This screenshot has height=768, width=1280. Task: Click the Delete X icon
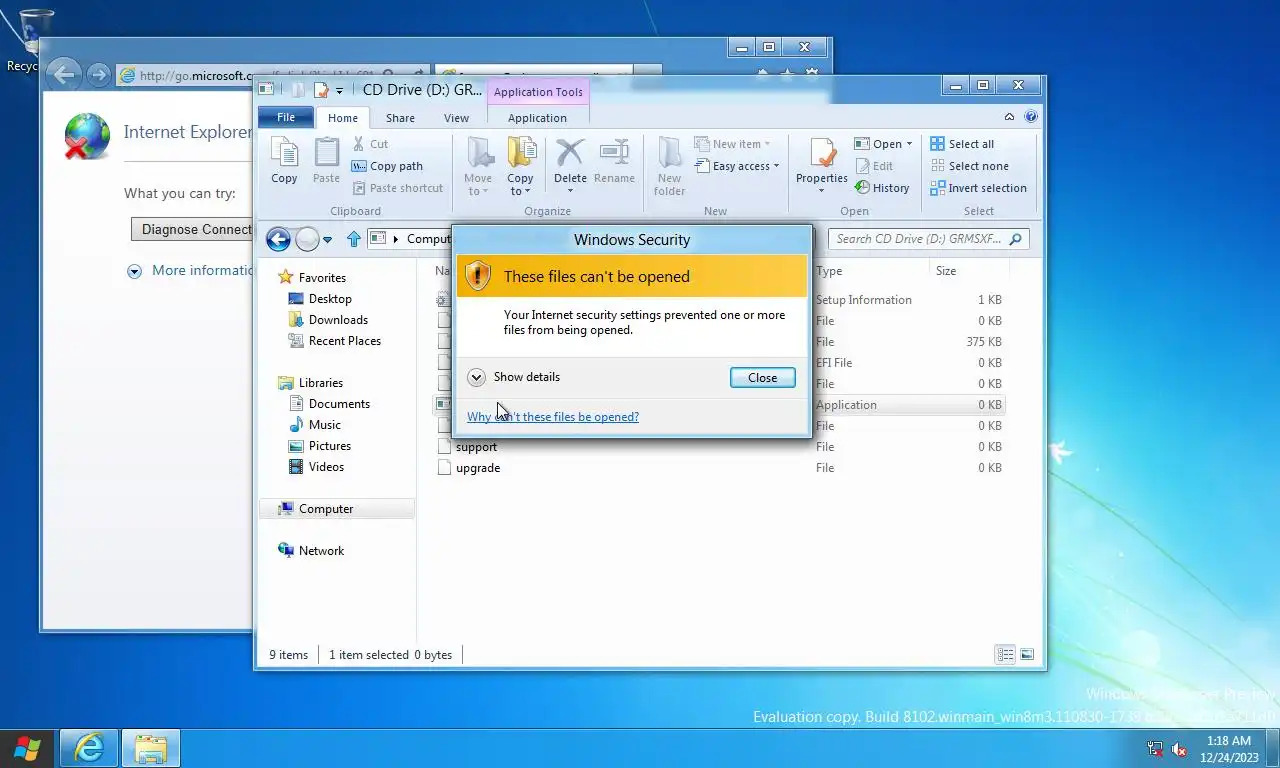point(570,162)
